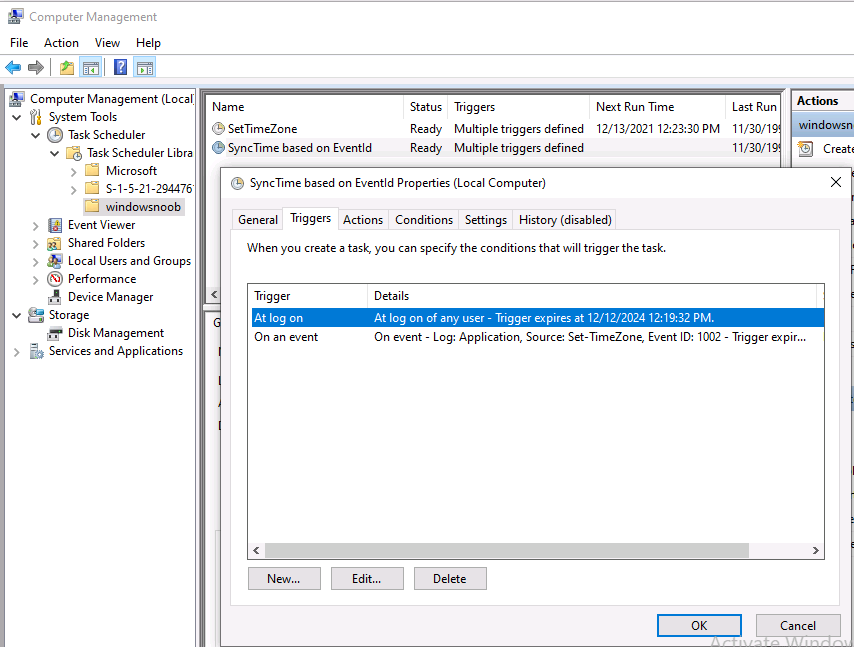This screenshot has width=854, height=647.
Task: Click the Trigger column header in trigger list
Action: (x=308, y=296)
